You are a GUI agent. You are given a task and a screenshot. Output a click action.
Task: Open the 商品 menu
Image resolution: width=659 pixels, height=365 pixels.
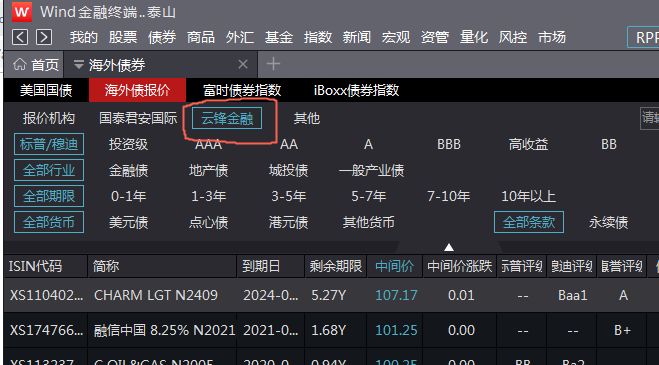click(201, 37)
